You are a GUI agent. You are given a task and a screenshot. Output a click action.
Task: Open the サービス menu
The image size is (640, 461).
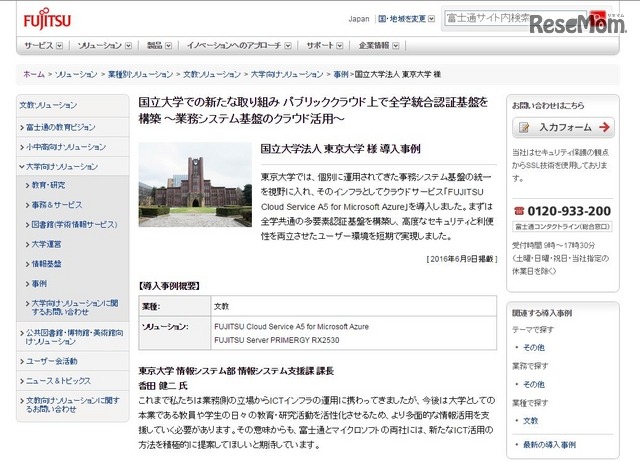click(x=43, y=45)
